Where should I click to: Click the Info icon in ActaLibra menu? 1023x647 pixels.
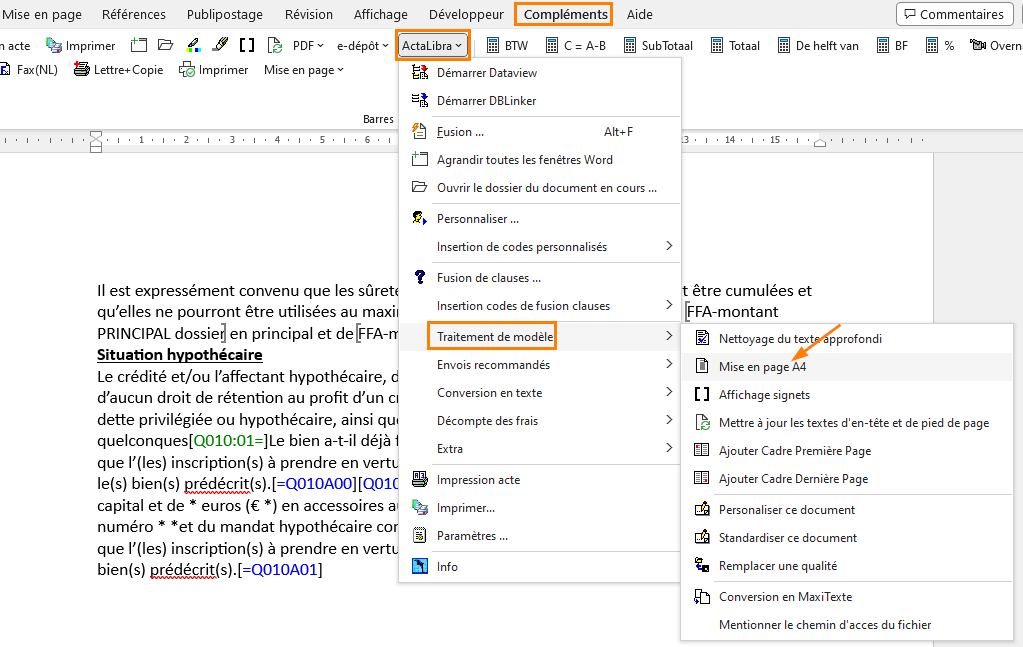click(x=420, y=566)
